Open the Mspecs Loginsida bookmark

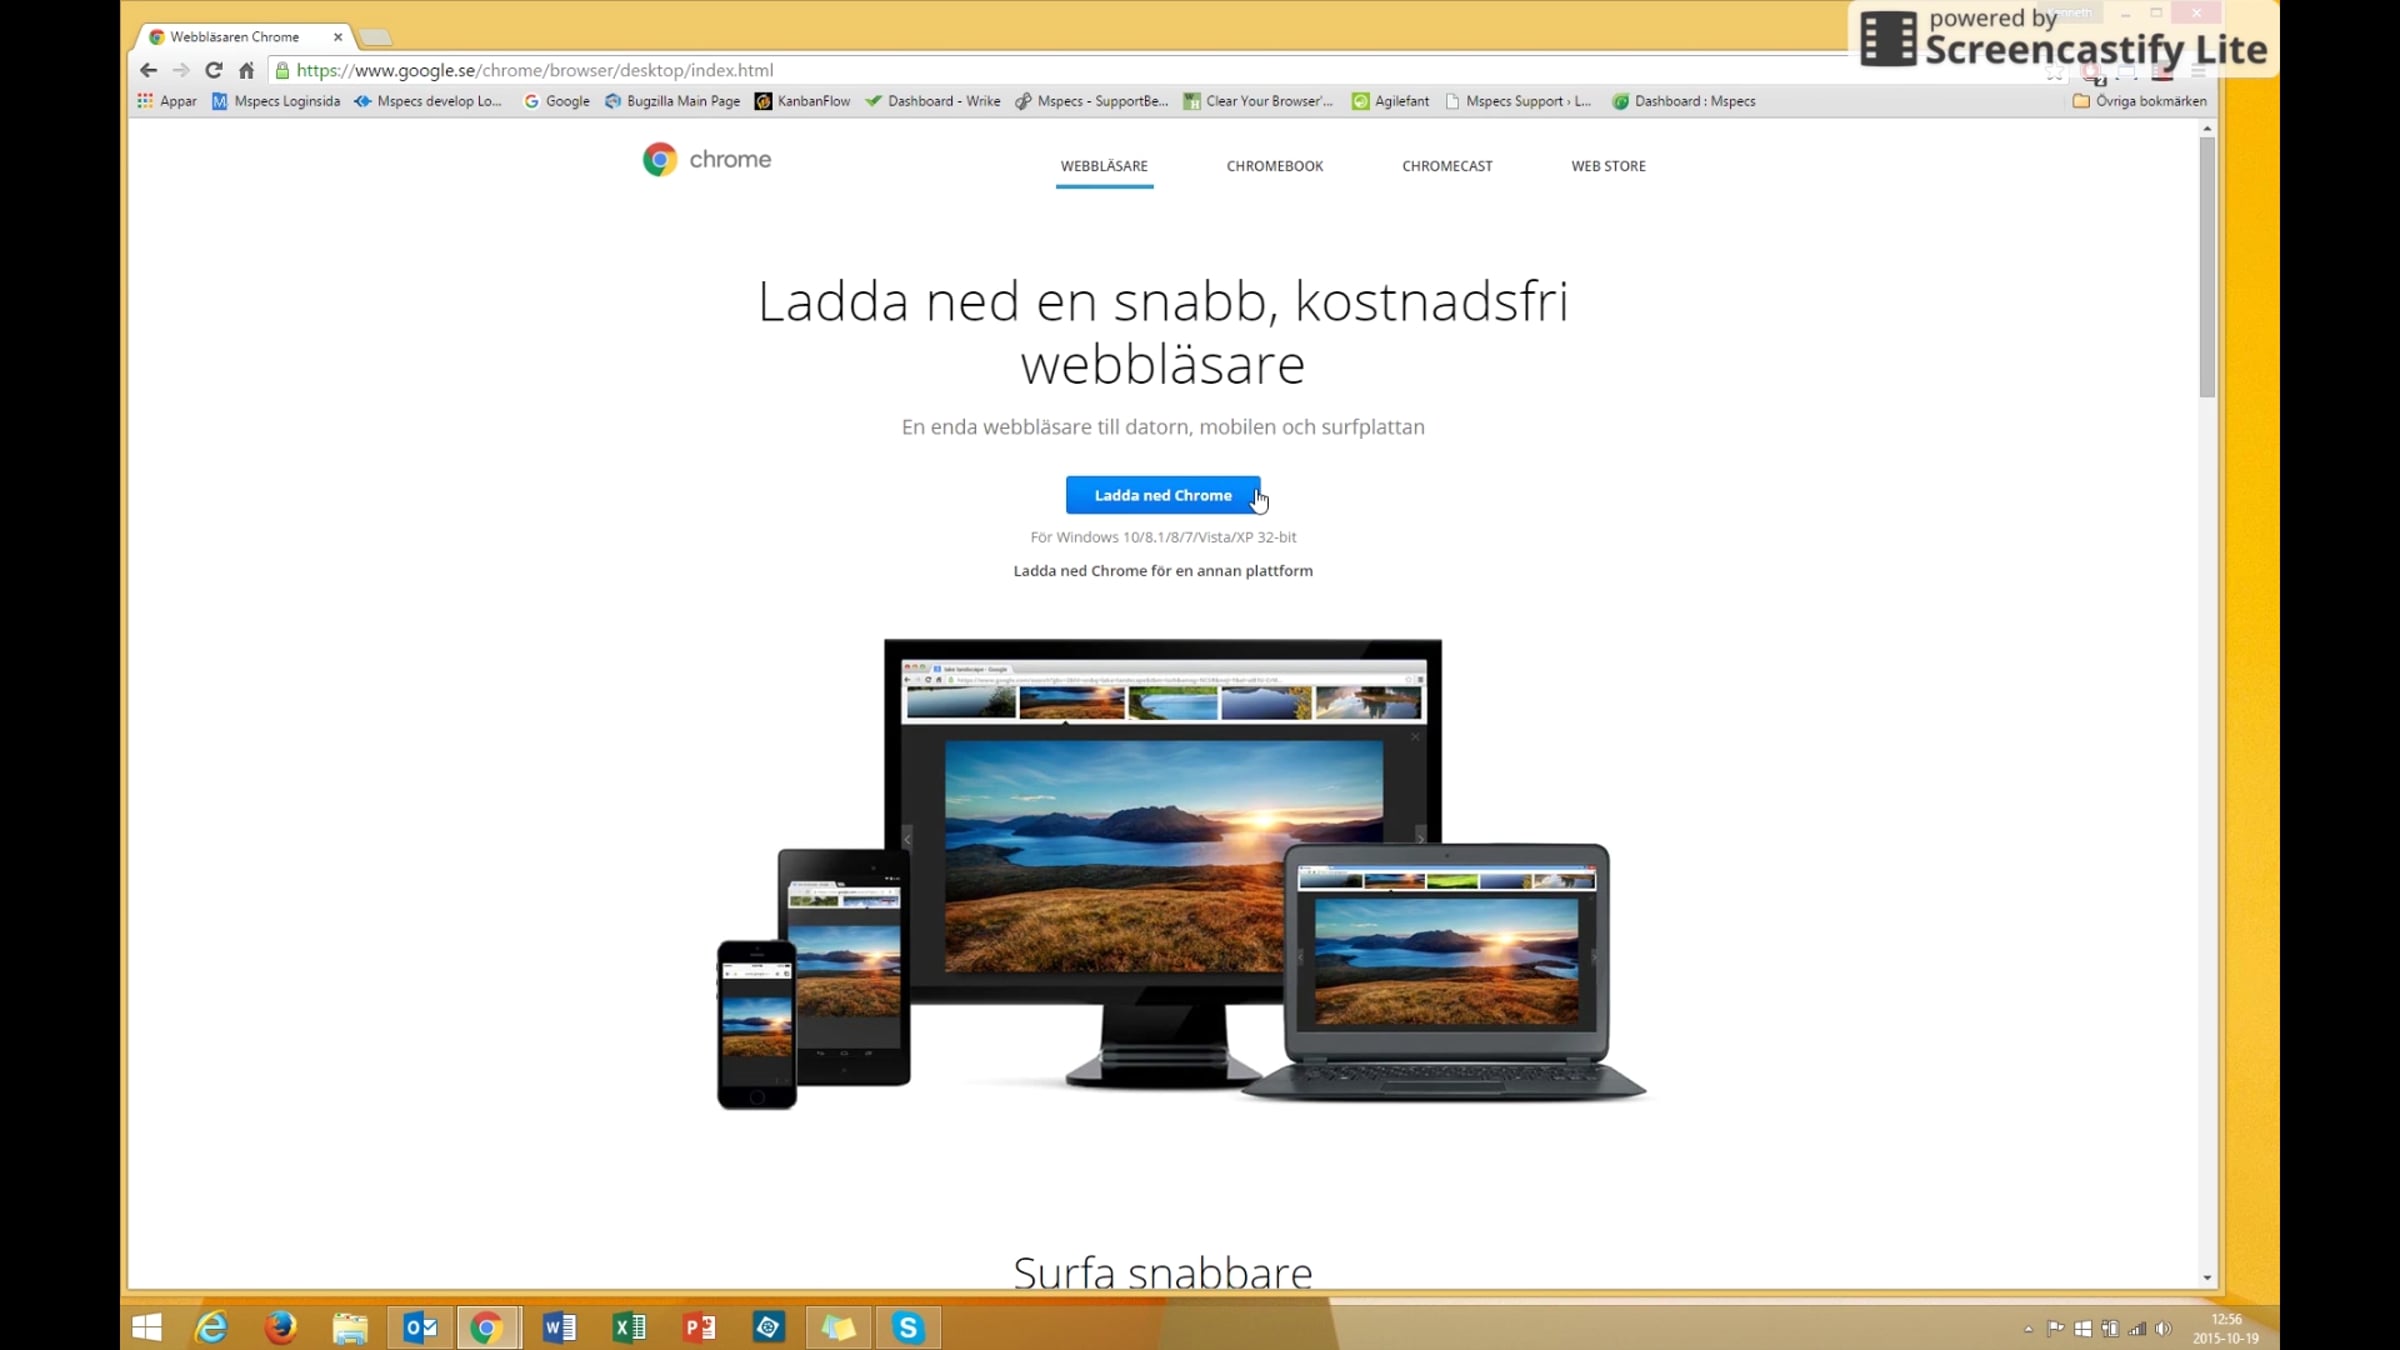[x=276, y=101]
